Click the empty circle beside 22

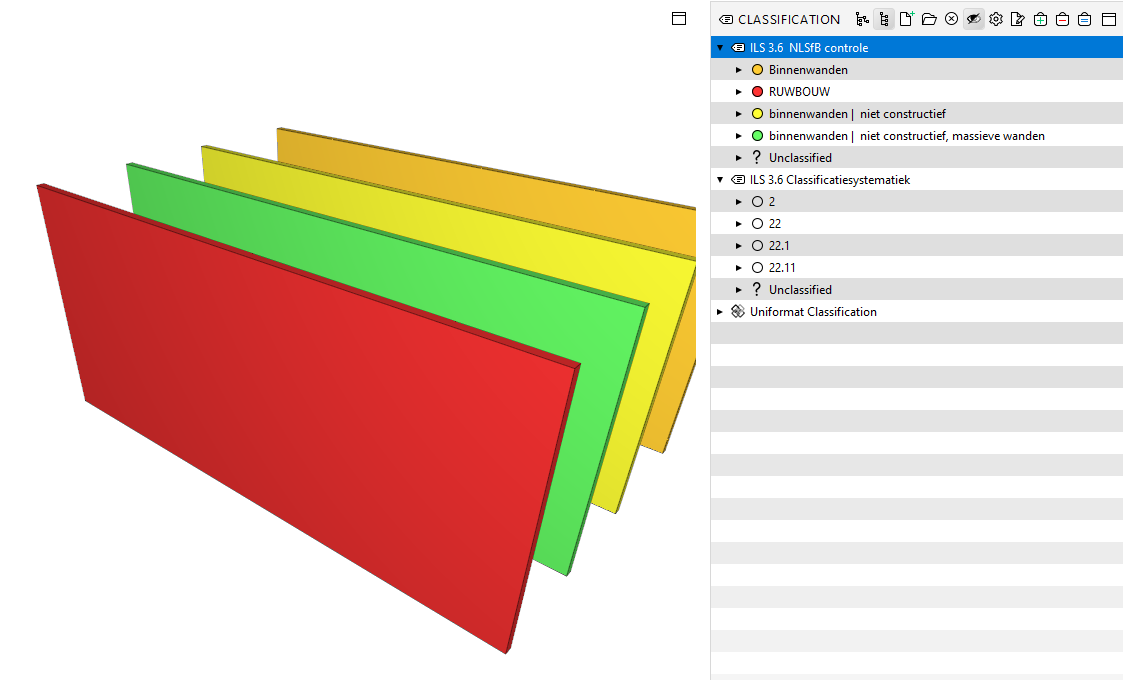(x=757, y=224)
